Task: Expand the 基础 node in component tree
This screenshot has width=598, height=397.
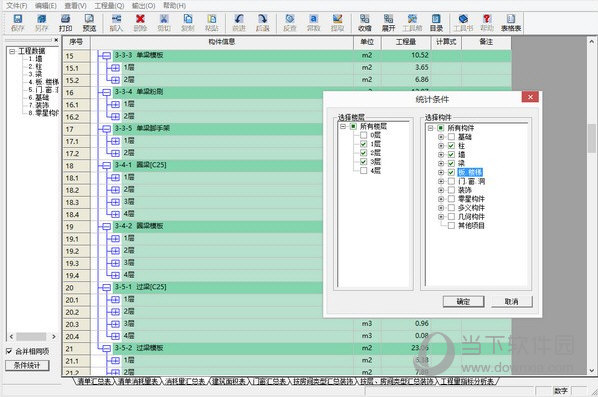Action: (x=441, y=137)
